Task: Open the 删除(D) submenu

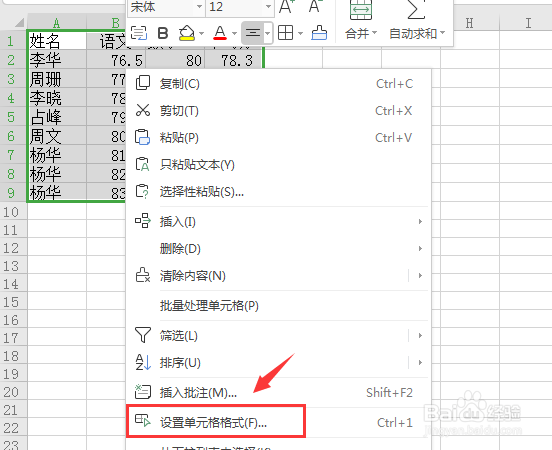Action: [x=278, y=249]
